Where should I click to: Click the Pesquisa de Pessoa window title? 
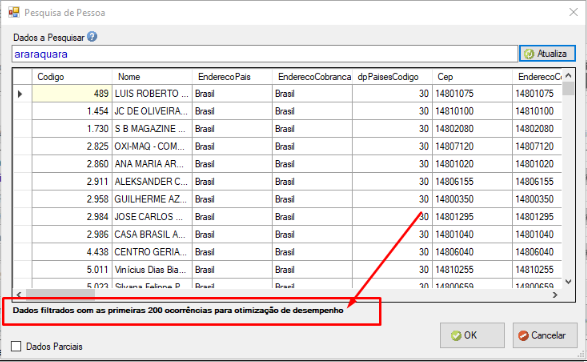pyautogui.click(x=65, y=13)
